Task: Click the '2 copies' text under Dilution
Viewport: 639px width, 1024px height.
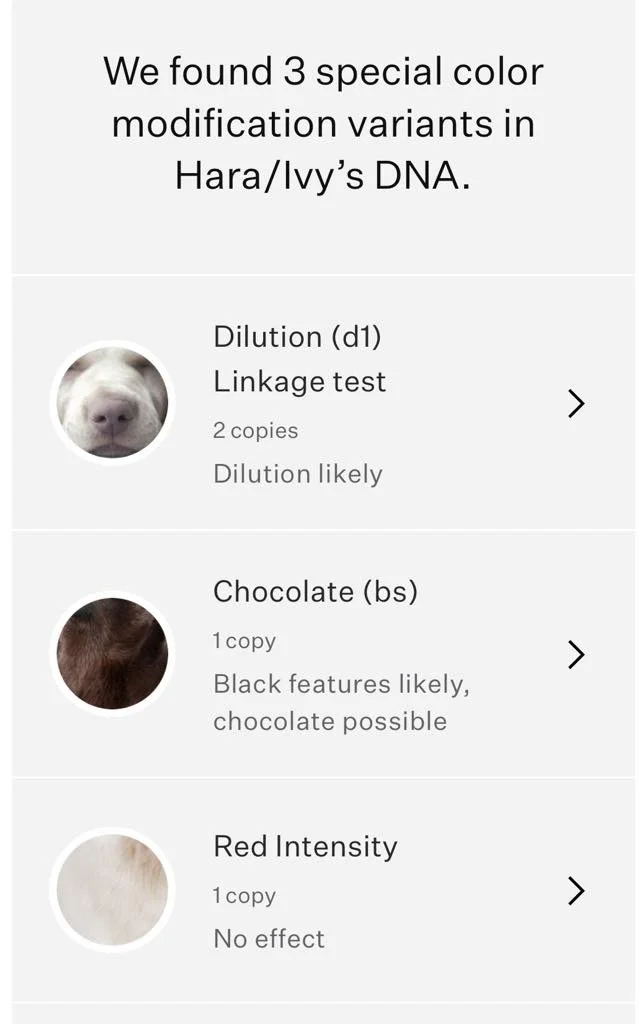Action: click(x=255, y=430)
